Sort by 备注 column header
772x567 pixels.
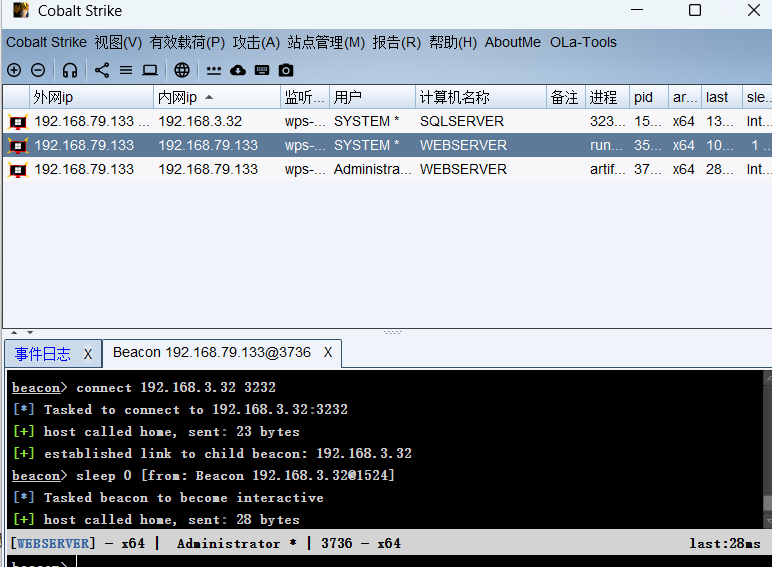(566, 97)
